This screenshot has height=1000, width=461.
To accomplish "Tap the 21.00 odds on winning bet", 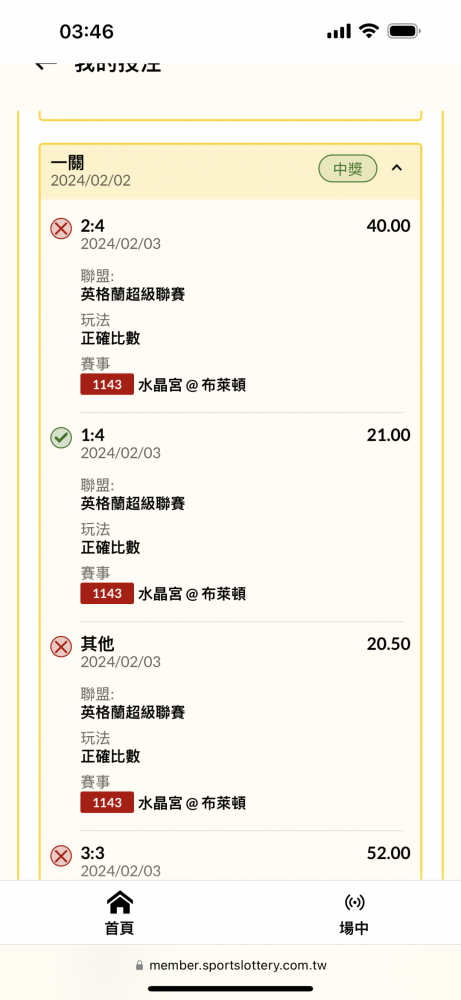I will coord(388,435).
